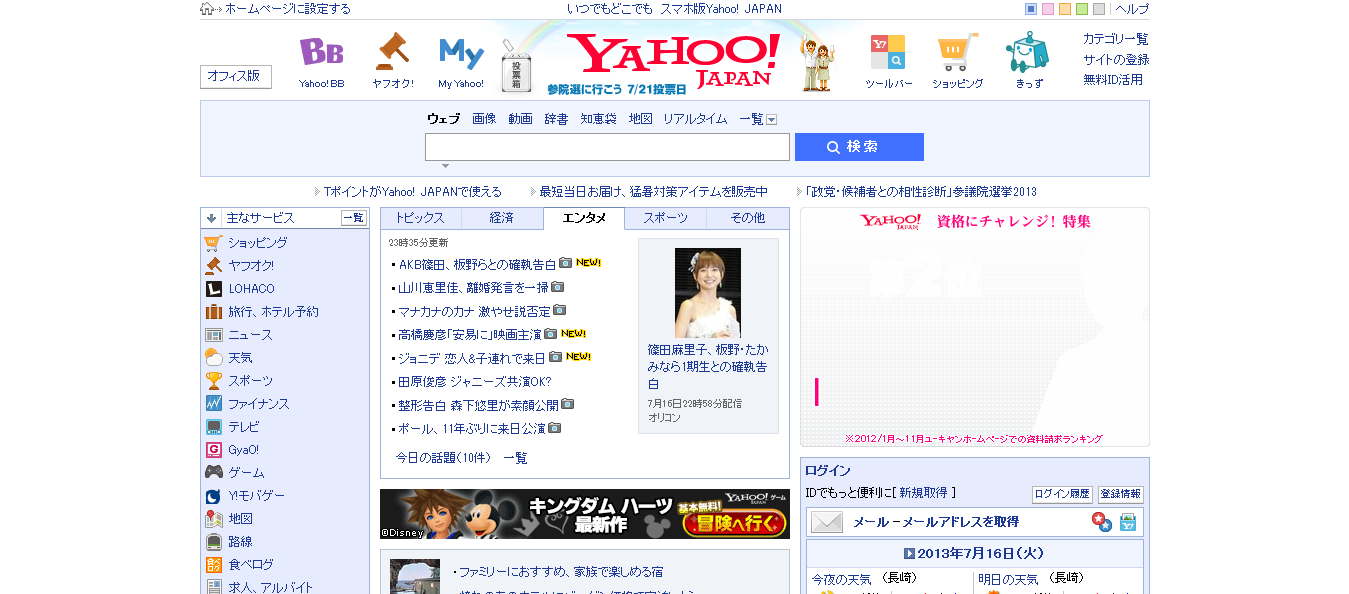Open the スマホ版Yahoo! JAPAN link
Screen dimensions: 1349x594
(x=721, y=9)
